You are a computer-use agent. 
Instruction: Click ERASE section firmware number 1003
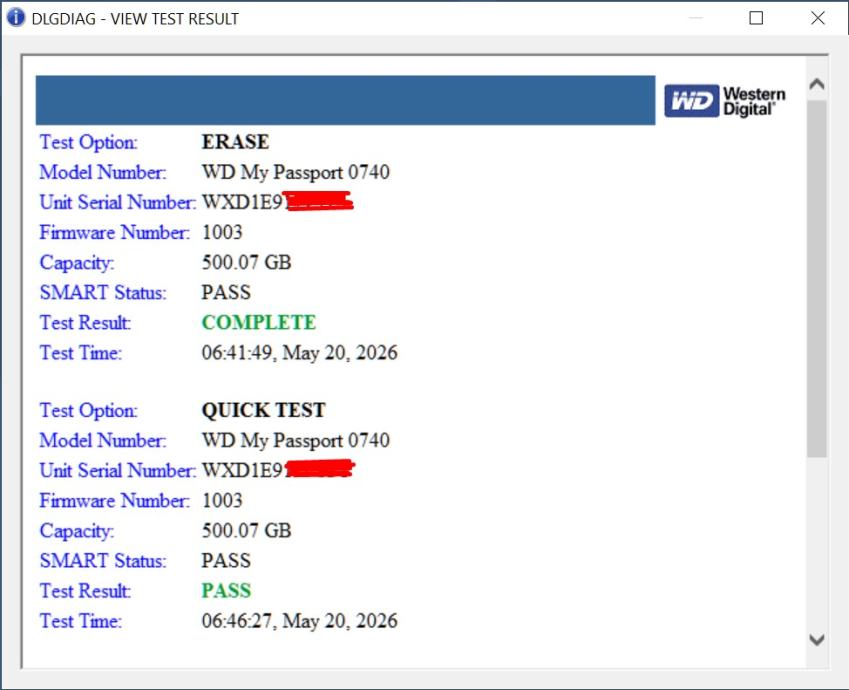[x=222, y=232]
